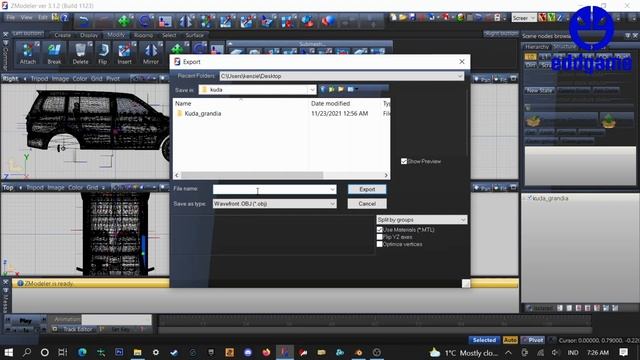Click the Export button

(x=367, y=189)
